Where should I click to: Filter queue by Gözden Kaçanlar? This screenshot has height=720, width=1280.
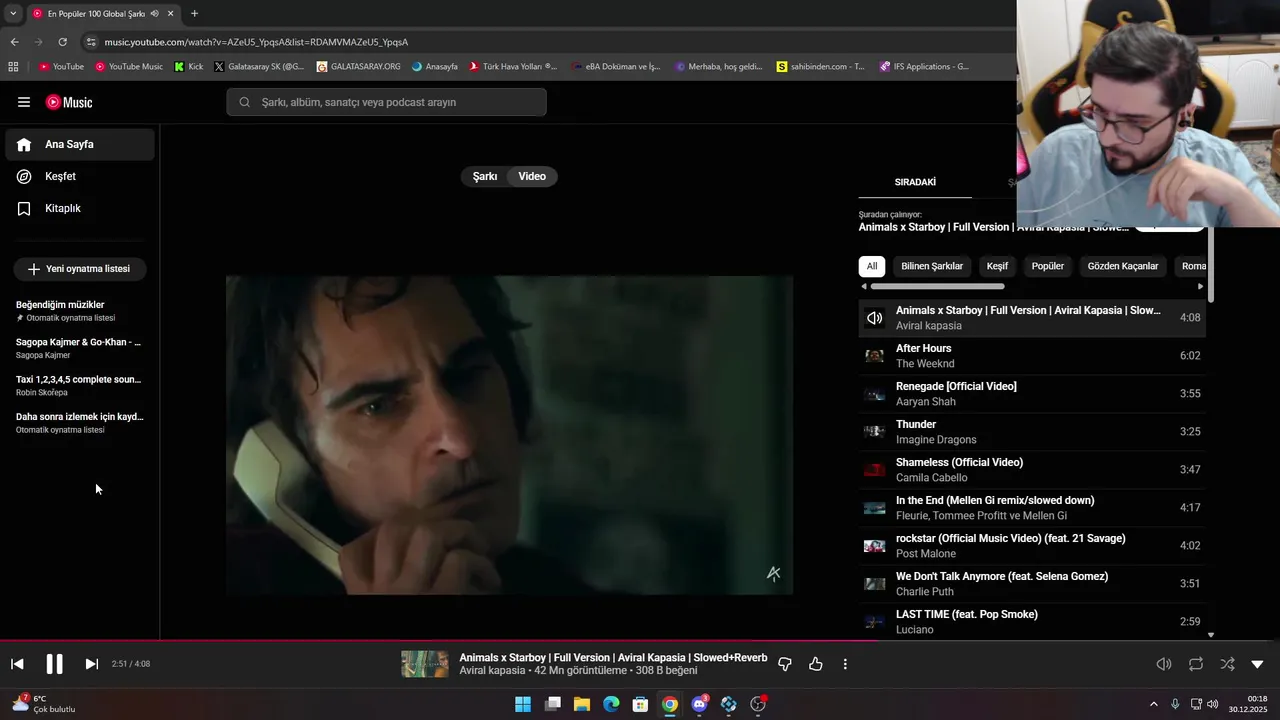coord(1123,266)
